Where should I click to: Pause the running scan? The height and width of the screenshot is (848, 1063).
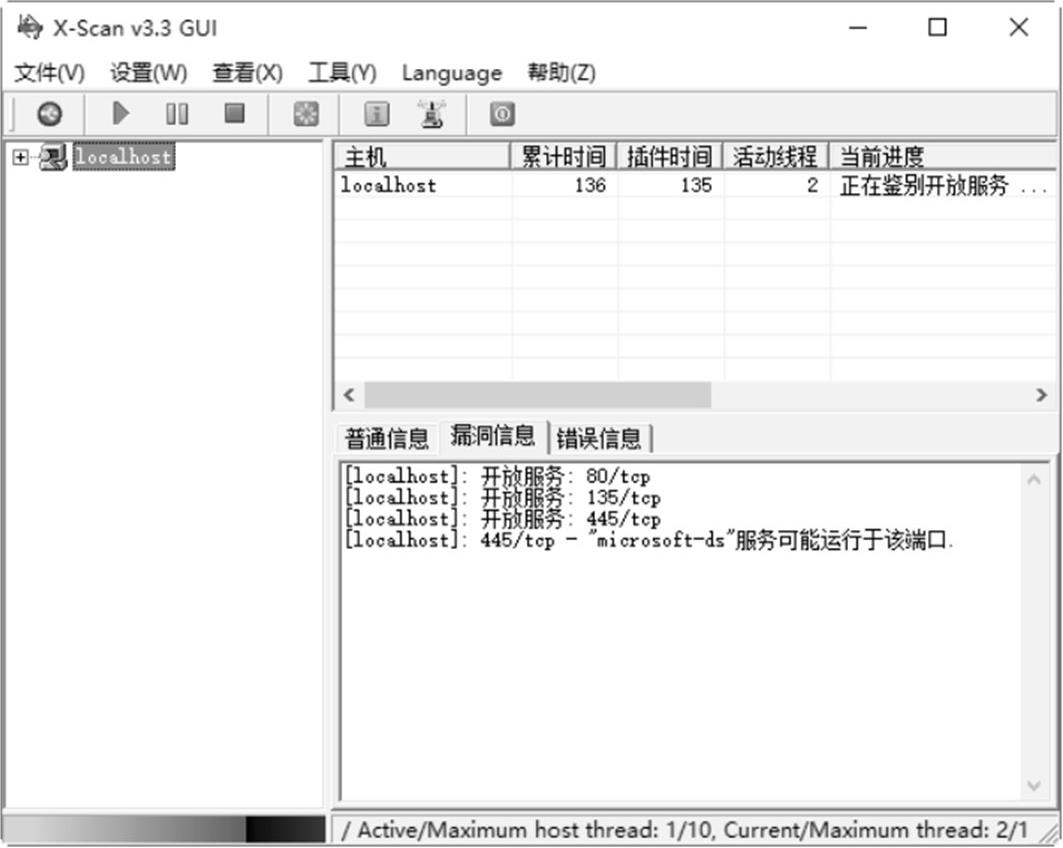coord(177,114)
